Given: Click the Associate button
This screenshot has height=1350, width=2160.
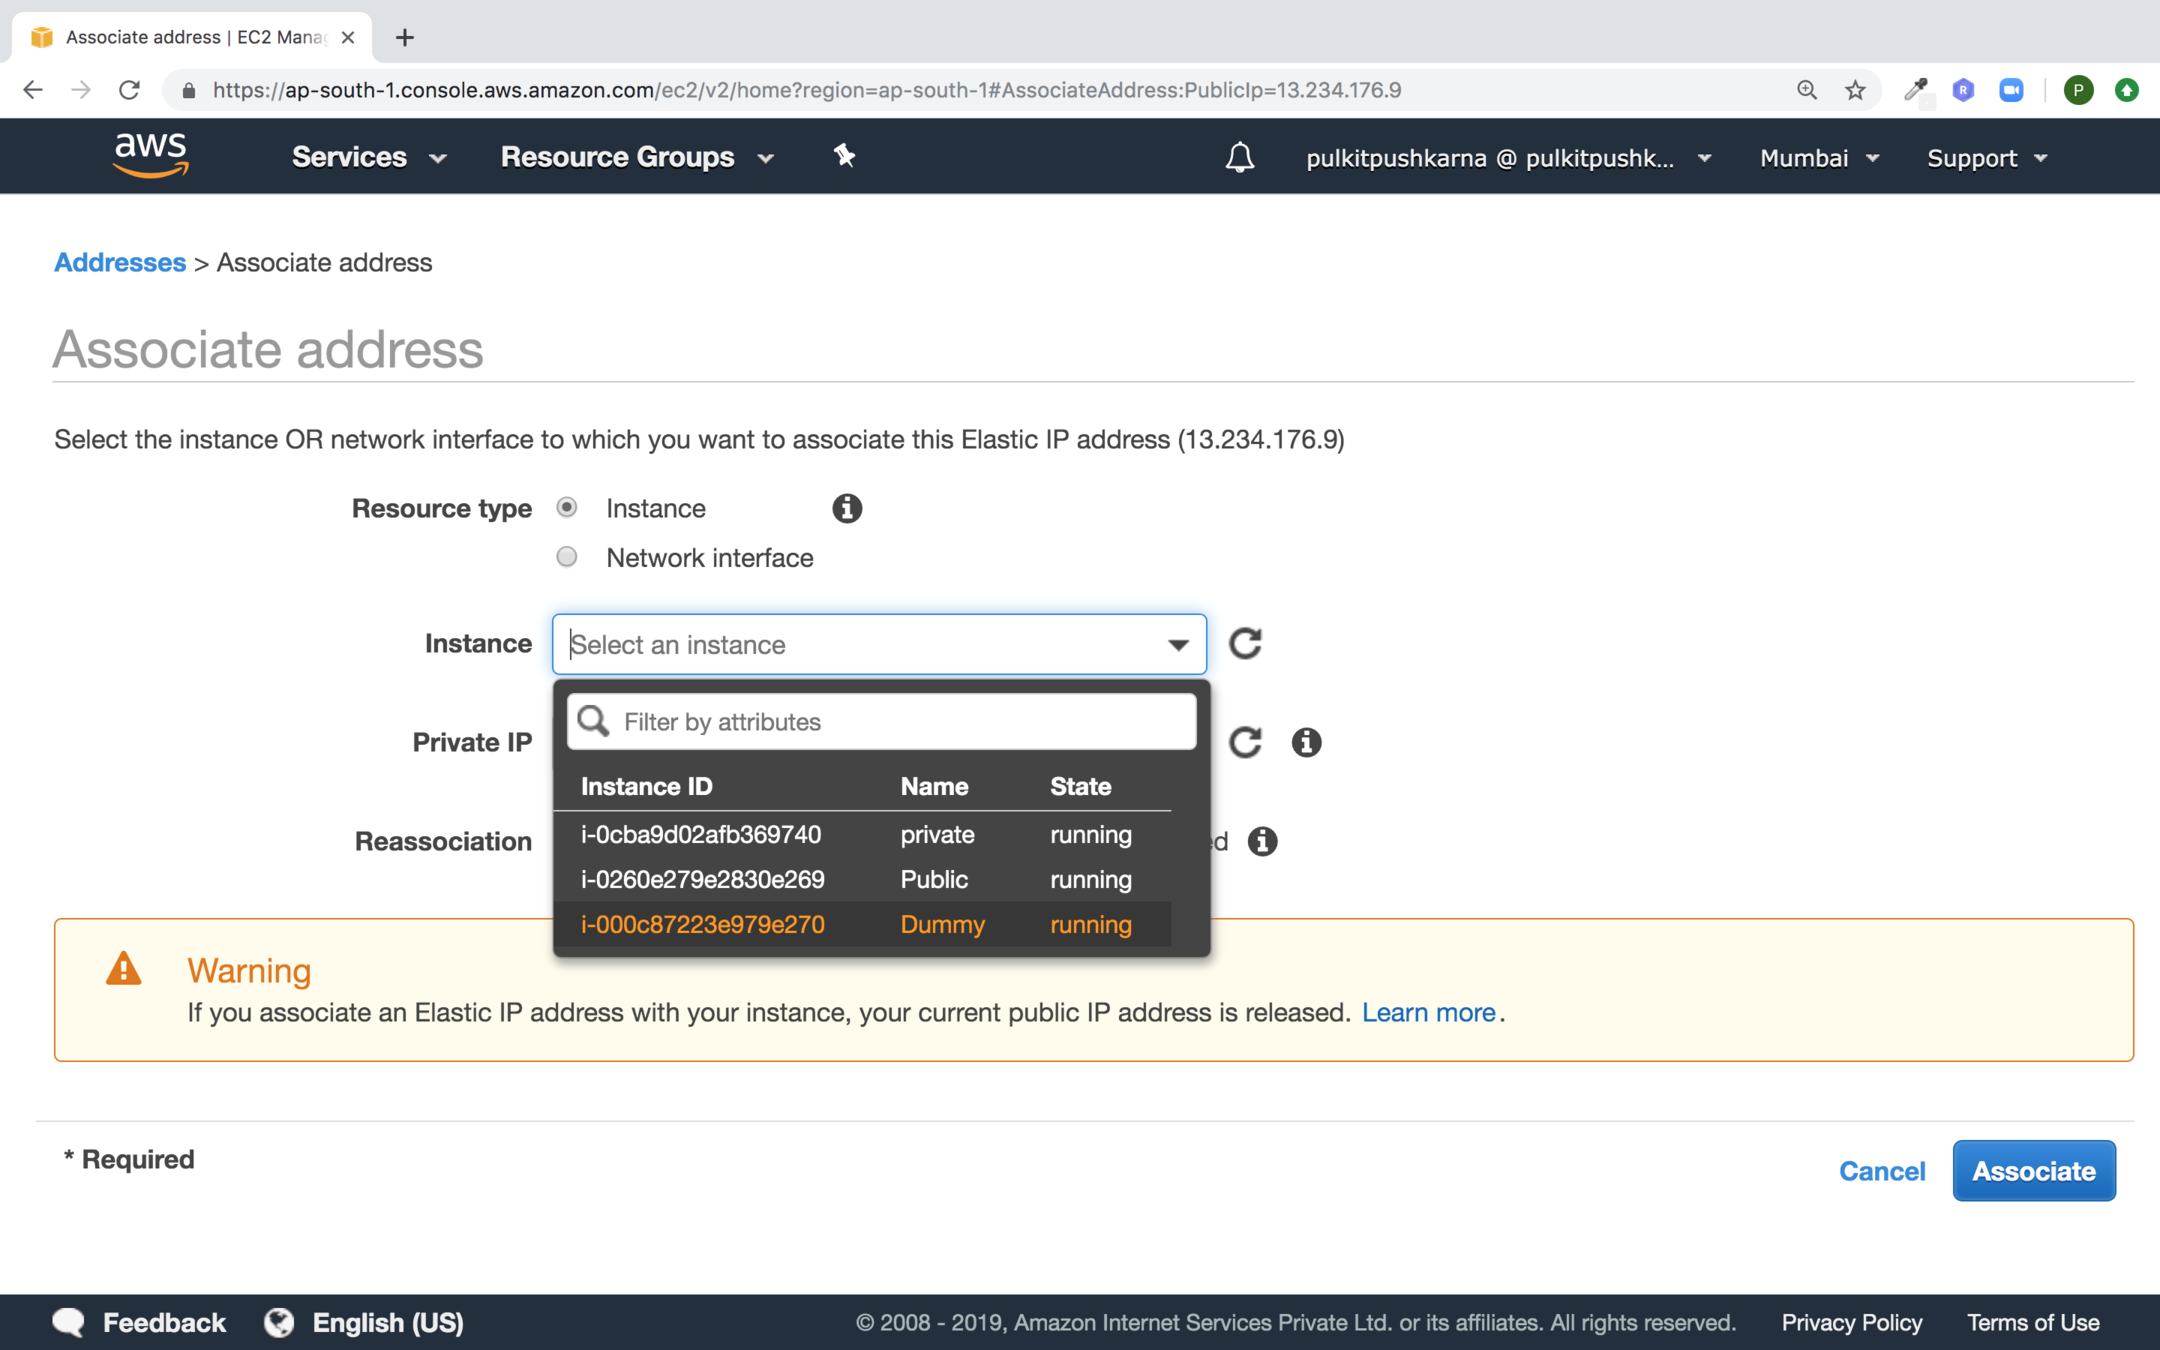Looking at the screenshot, I should tap(2033, 1170).
